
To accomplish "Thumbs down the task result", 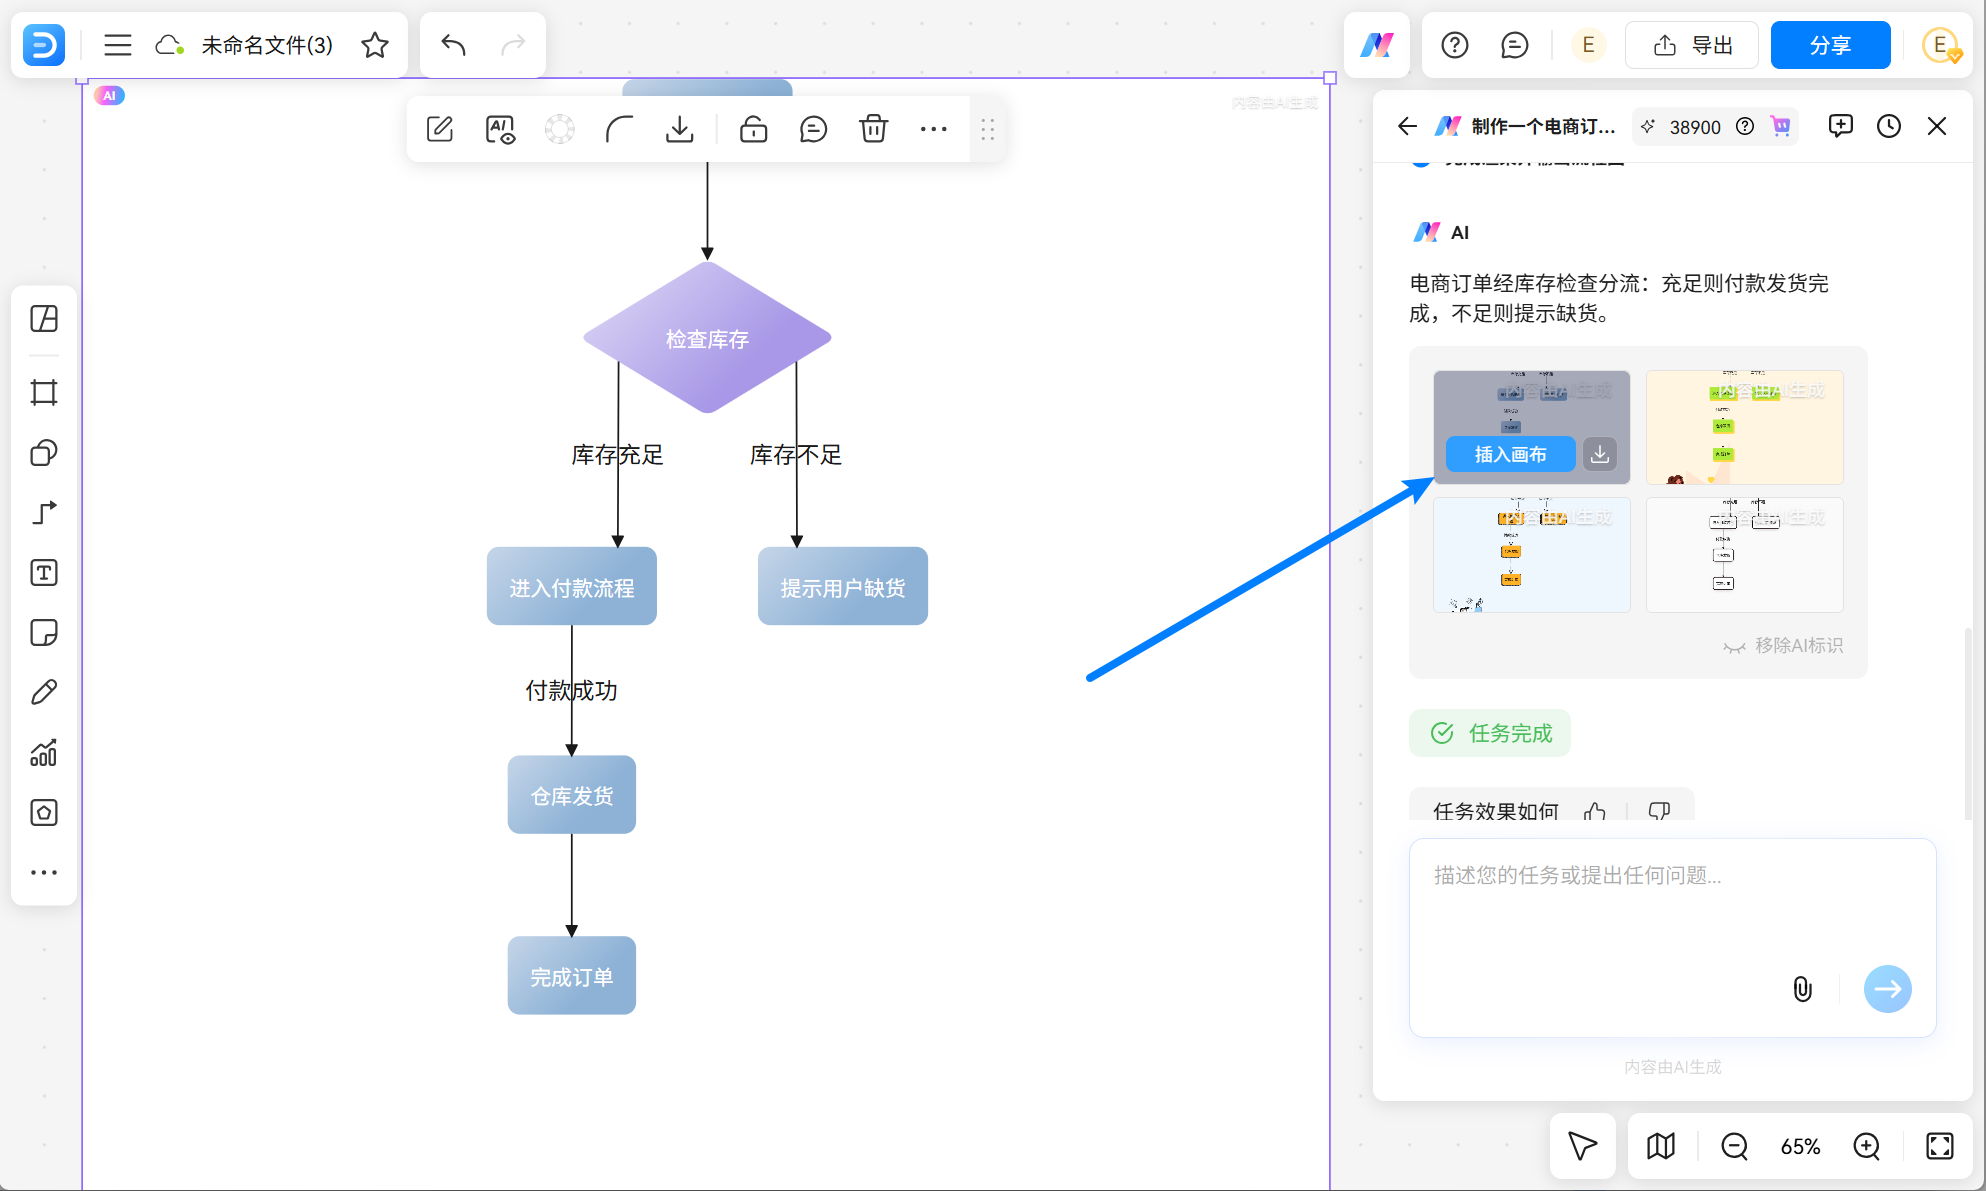I will [x=1659, y=811].
